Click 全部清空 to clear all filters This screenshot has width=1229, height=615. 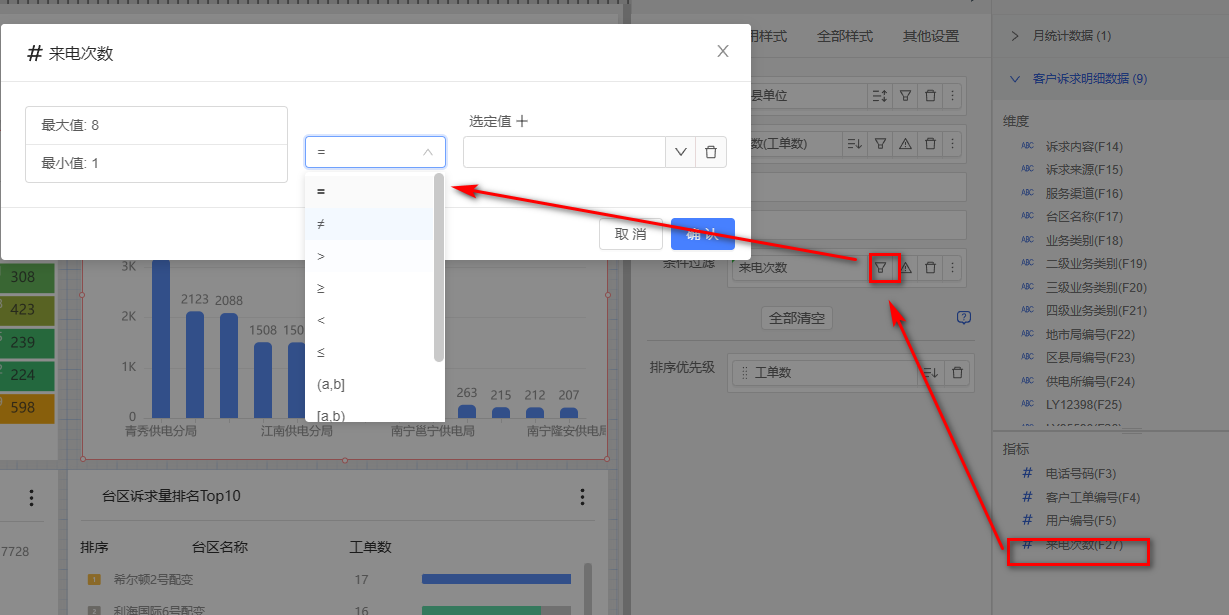coord(796,318)
